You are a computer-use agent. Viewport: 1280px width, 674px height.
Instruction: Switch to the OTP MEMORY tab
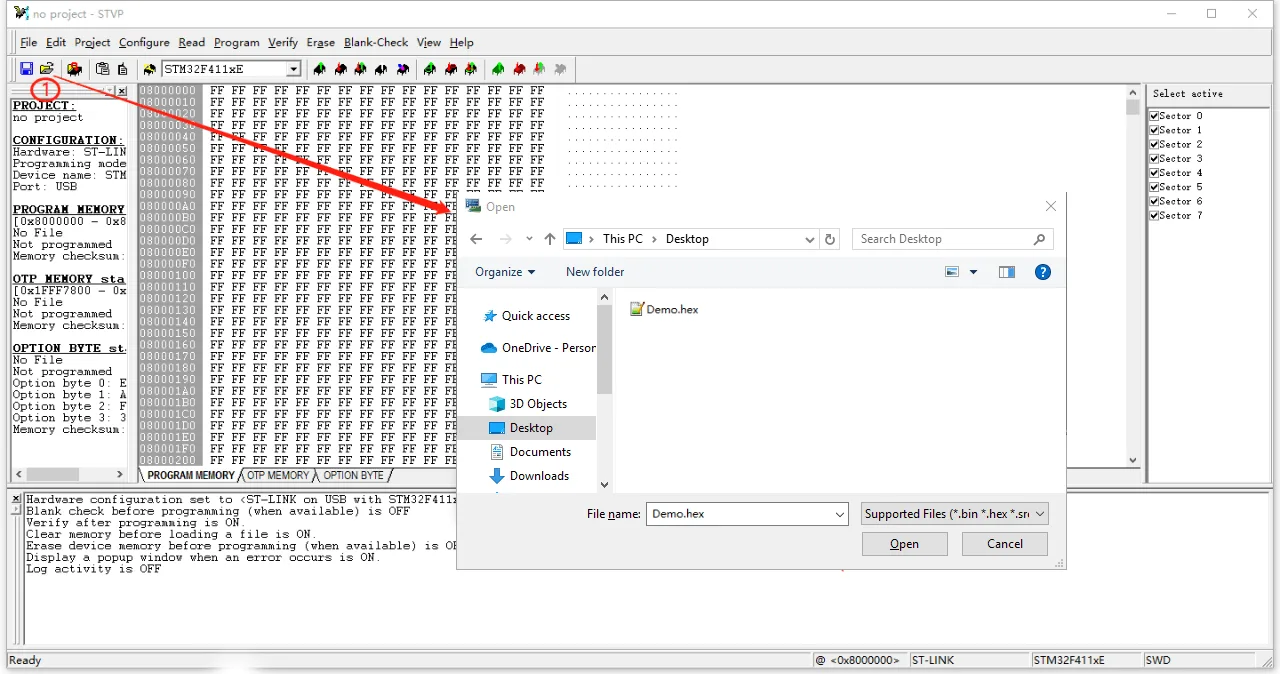(278, 475)
